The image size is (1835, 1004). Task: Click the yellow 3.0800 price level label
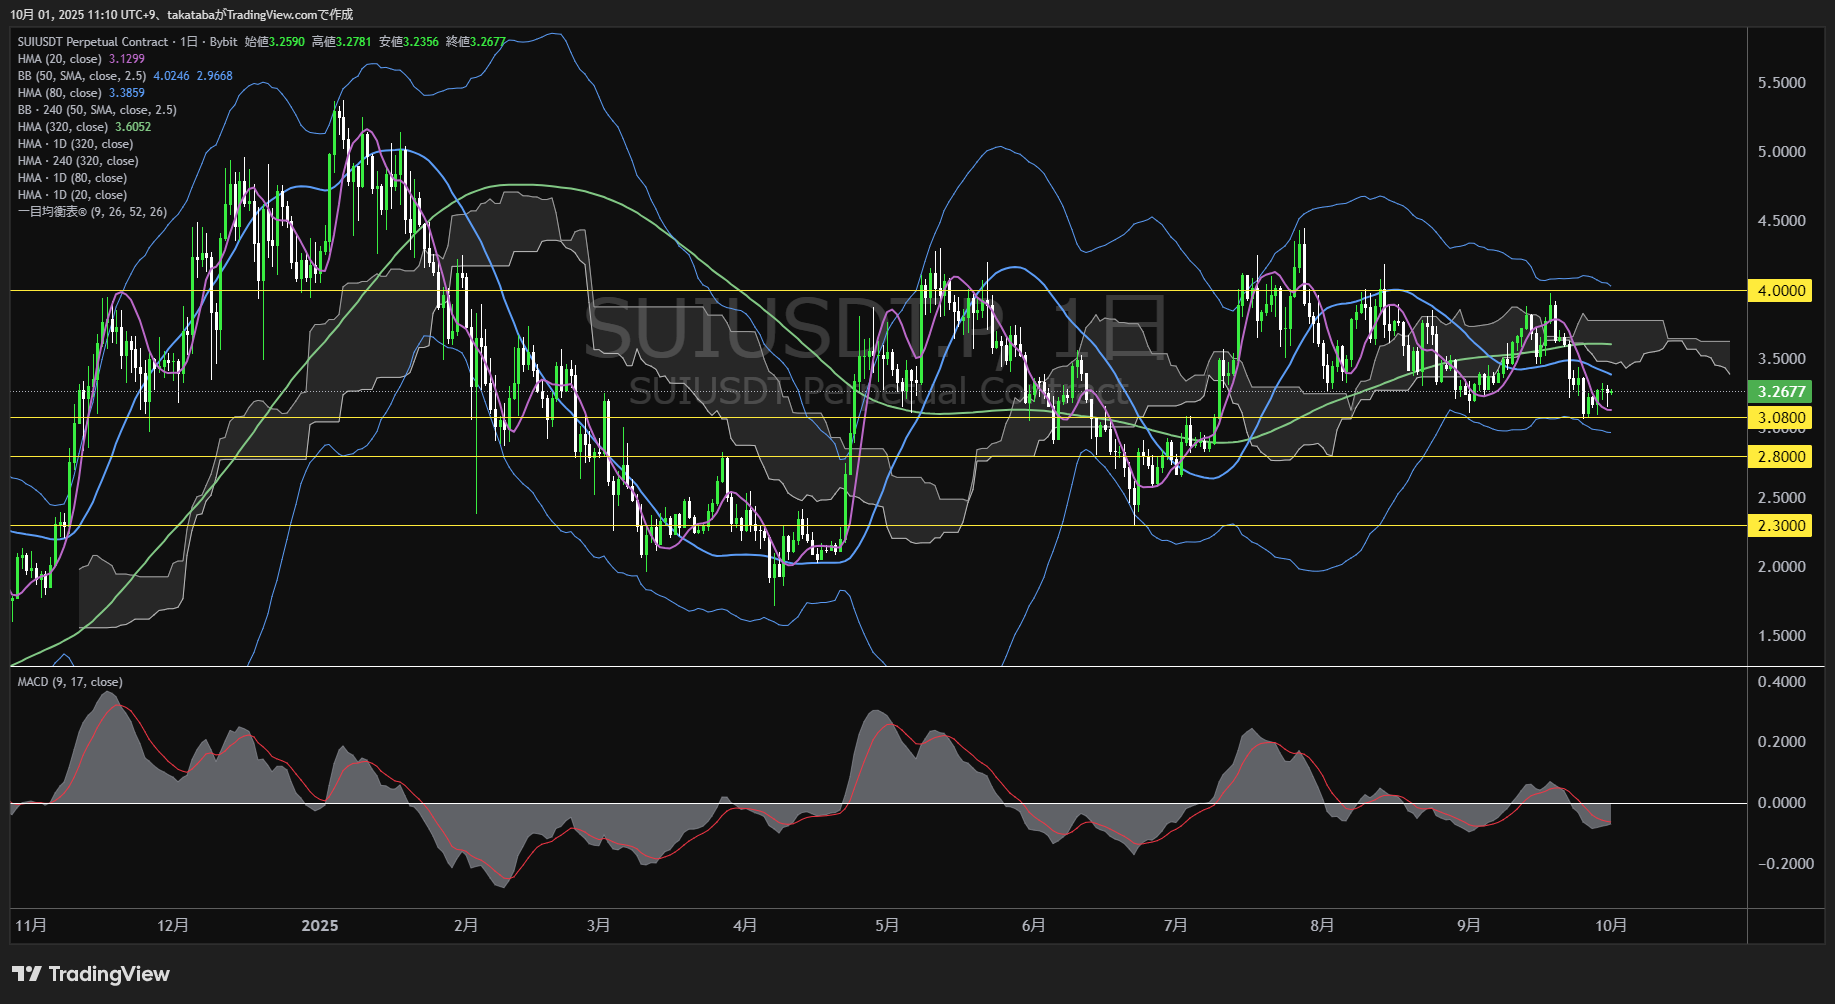coord(1781,418)
